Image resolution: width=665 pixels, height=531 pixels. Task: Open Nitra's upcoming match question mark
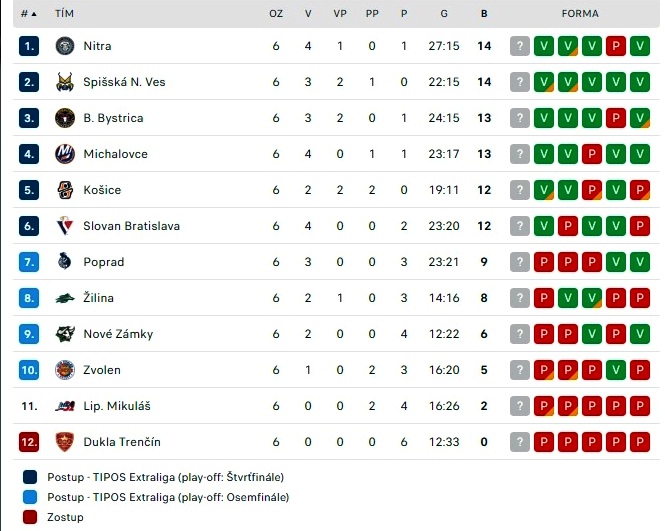click(x=520, y=46)
